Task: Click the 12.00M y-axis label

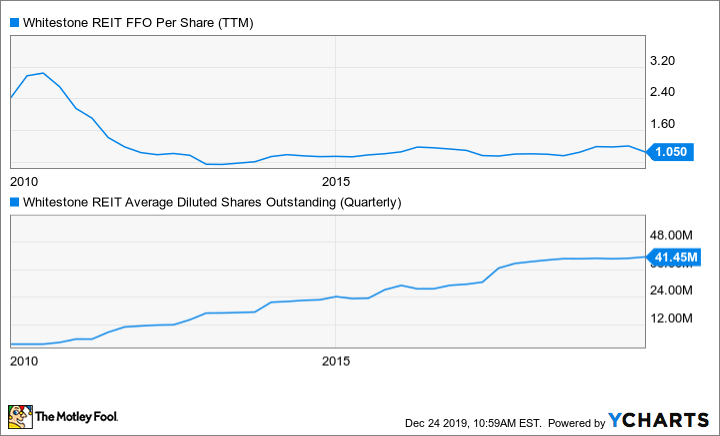Action: click(672, 318)
